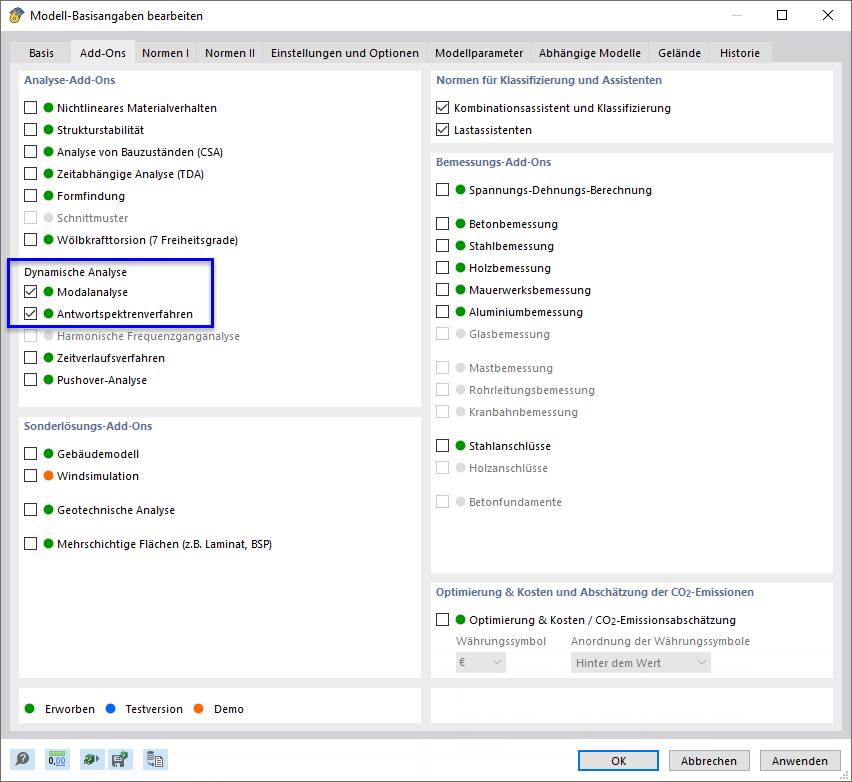Click the Anwenden button
This screenshot has height=782, width=852.
pos(800,760)
